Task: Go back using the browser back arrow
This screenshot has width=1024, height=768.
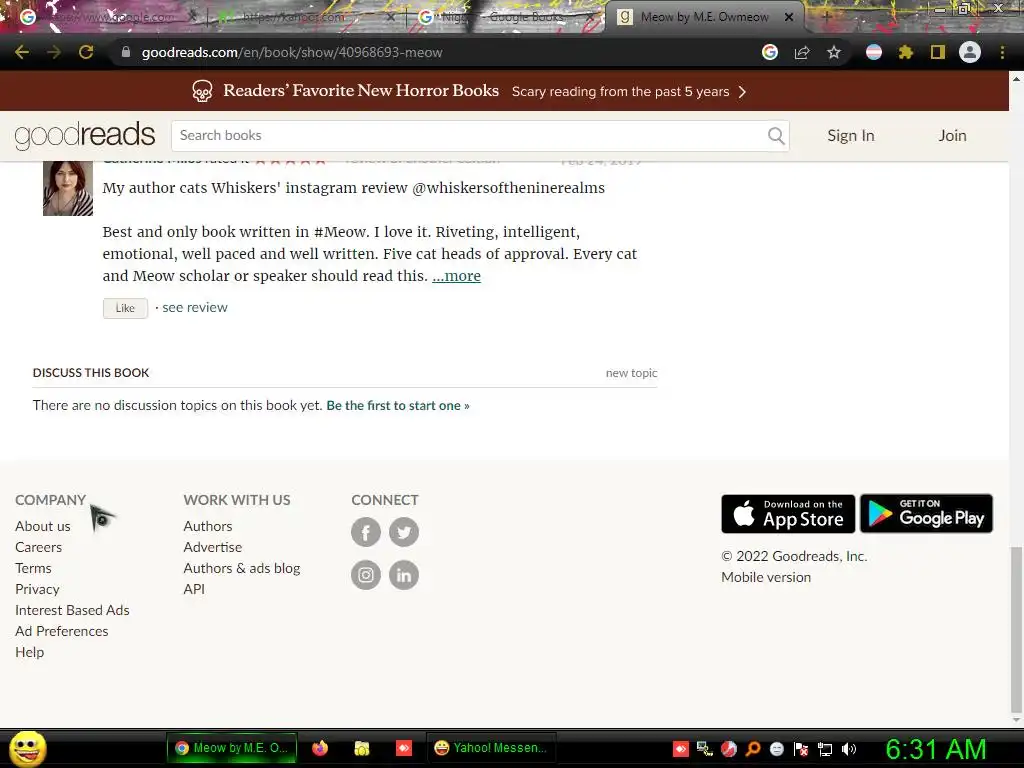Action: tap(22, 52)
